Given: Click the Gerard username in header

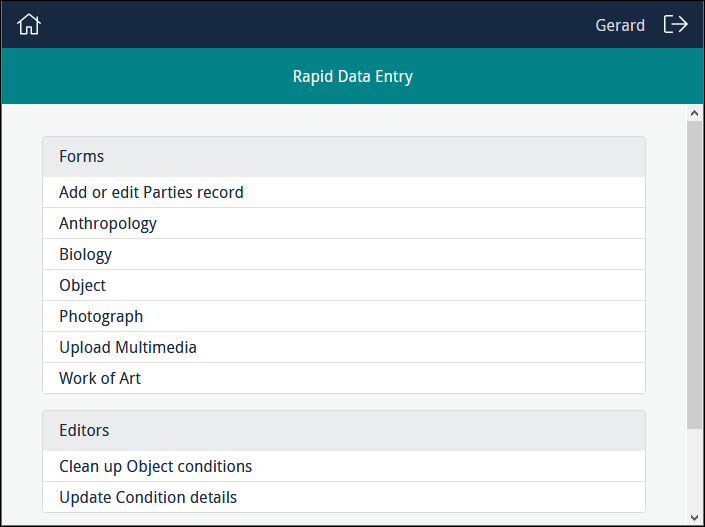Looking at the screenshot, I should click(x=620, y=25).
